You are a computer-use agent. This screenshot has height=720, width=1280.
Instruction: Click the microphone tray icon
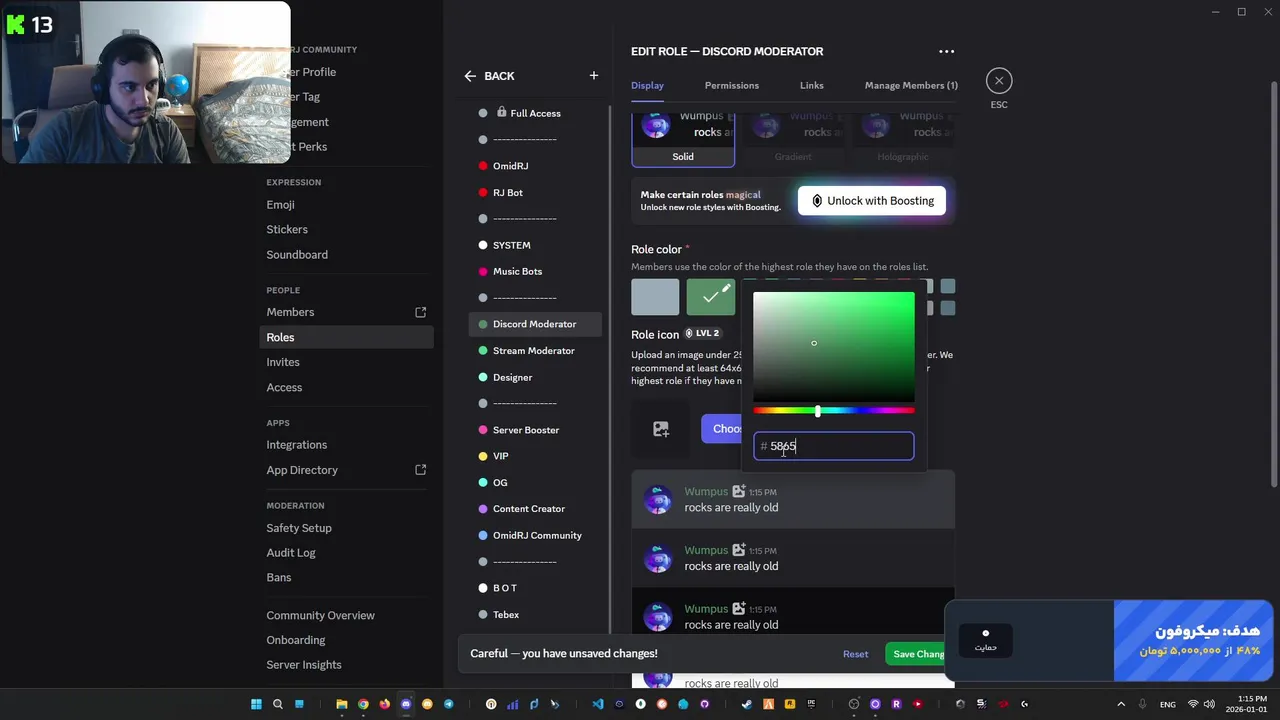click(x=1143, y=704)
